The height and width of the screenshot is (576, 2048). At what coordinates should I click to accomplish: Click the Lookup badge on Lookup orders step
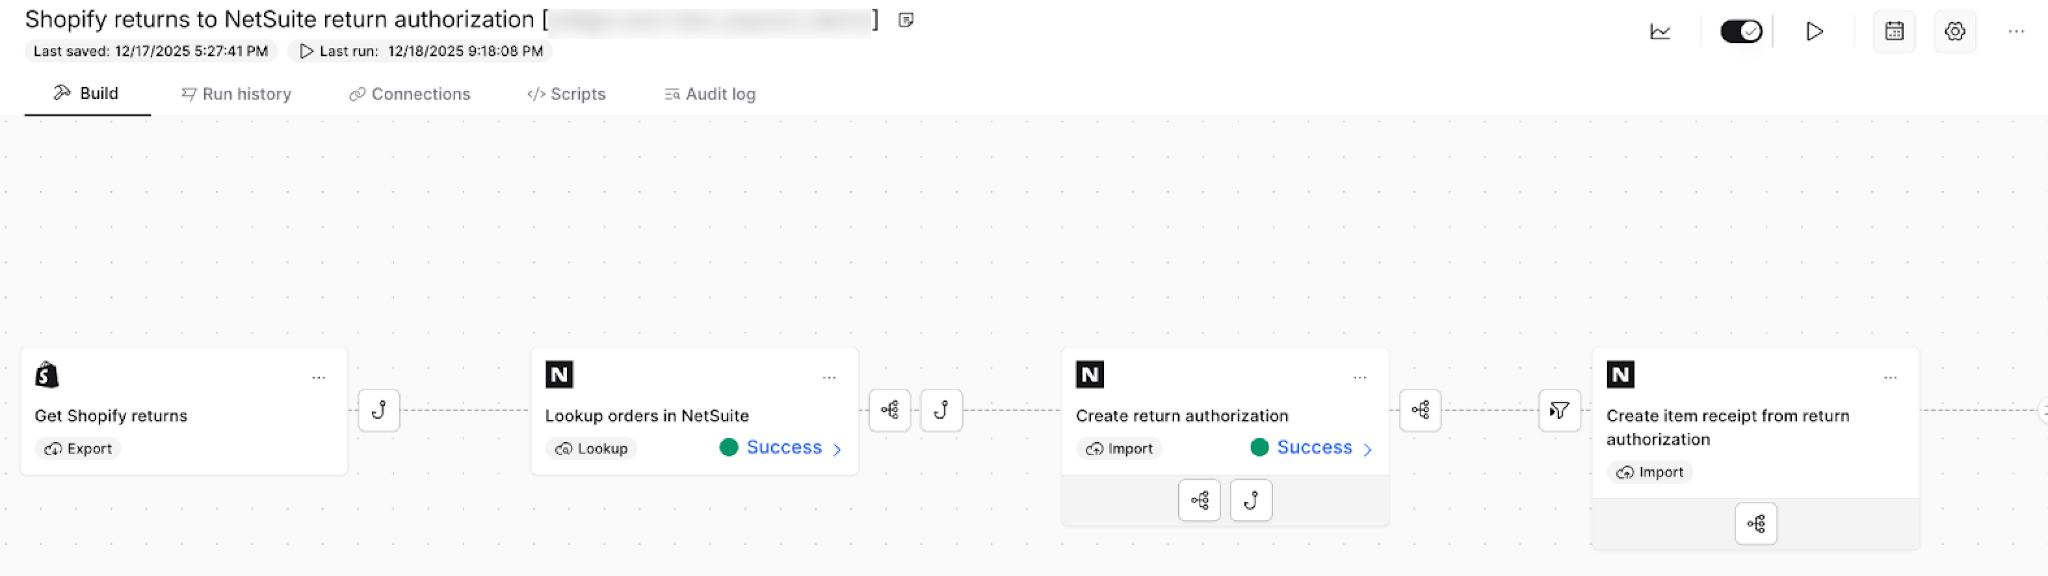591,449
